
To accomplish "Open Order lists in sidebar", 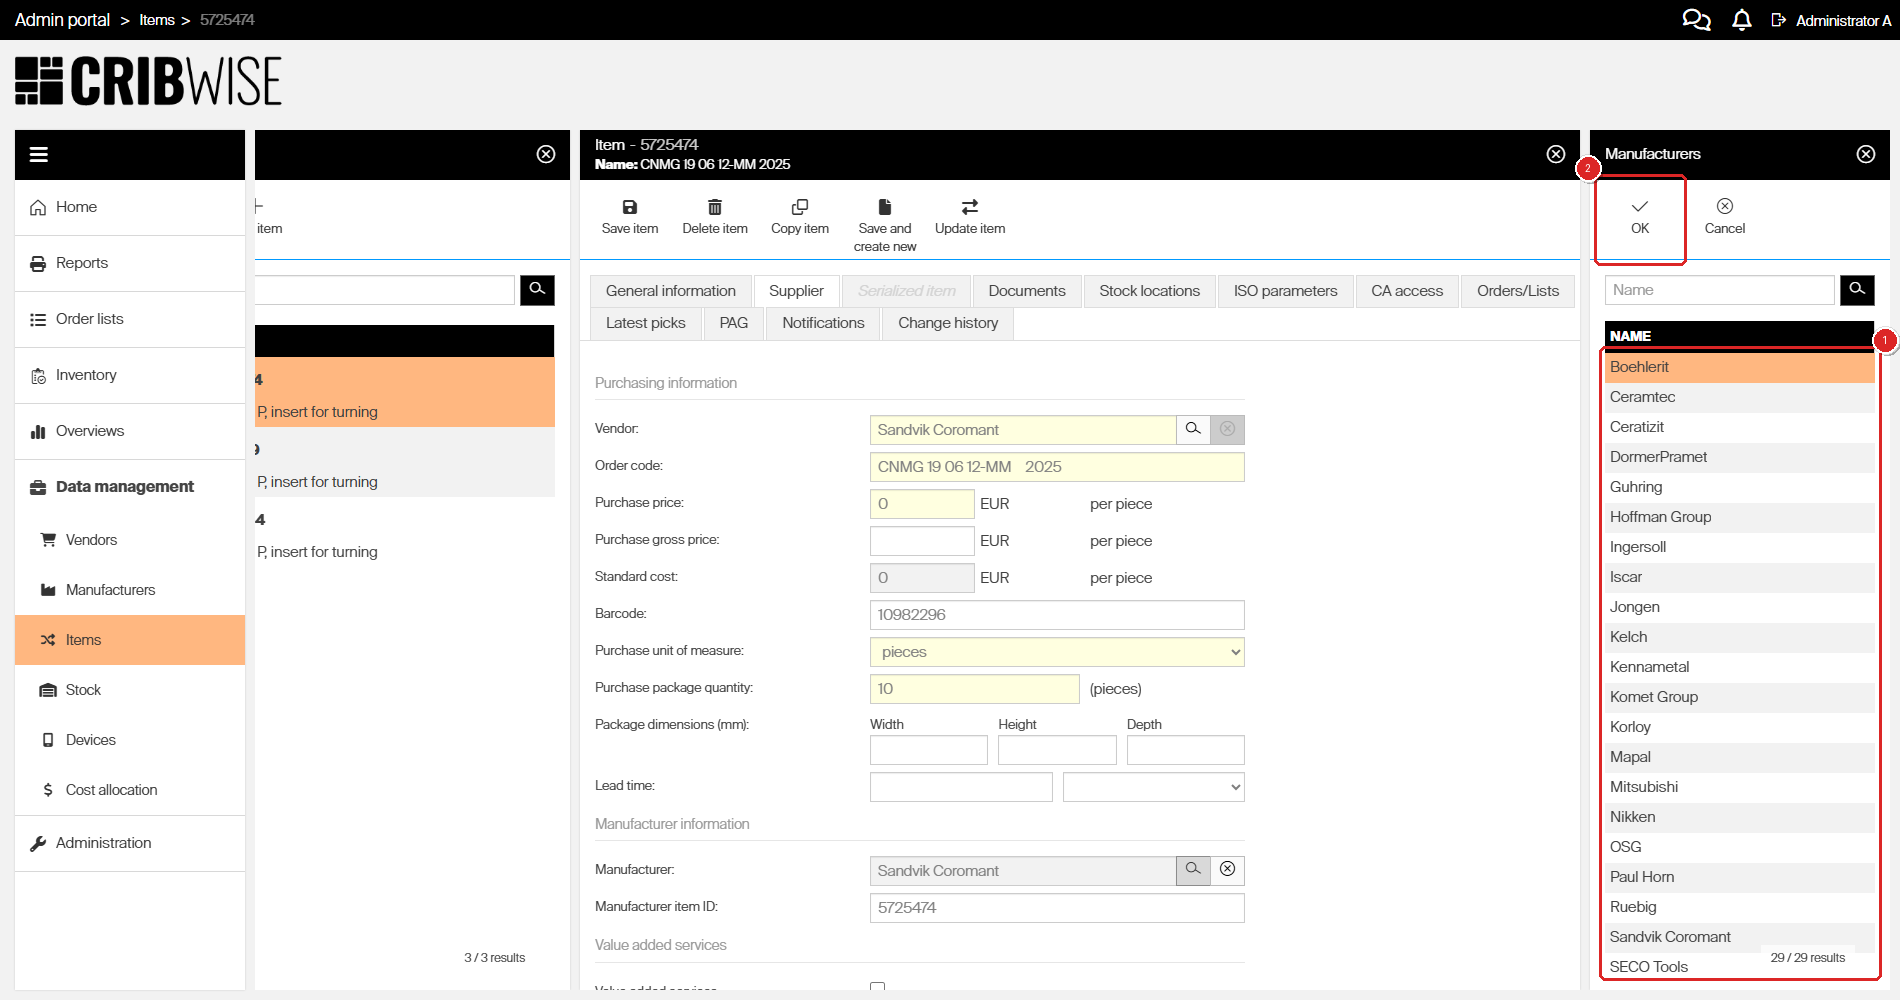I will [130, 319].
